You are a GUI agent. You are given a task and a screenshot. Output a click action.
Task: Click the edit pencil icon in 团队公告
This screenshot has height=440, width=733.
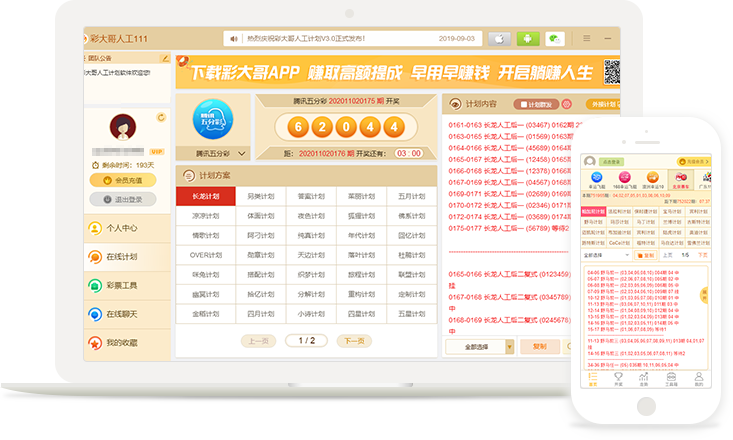click(165, 58)
